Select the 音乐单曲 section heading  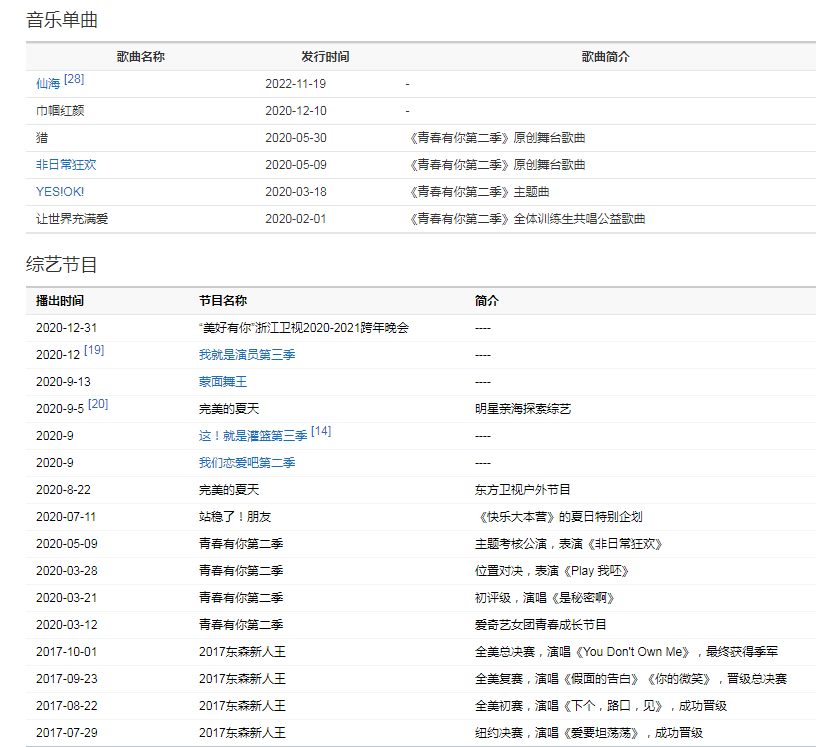pyautogui.click(x=62, y=20)
